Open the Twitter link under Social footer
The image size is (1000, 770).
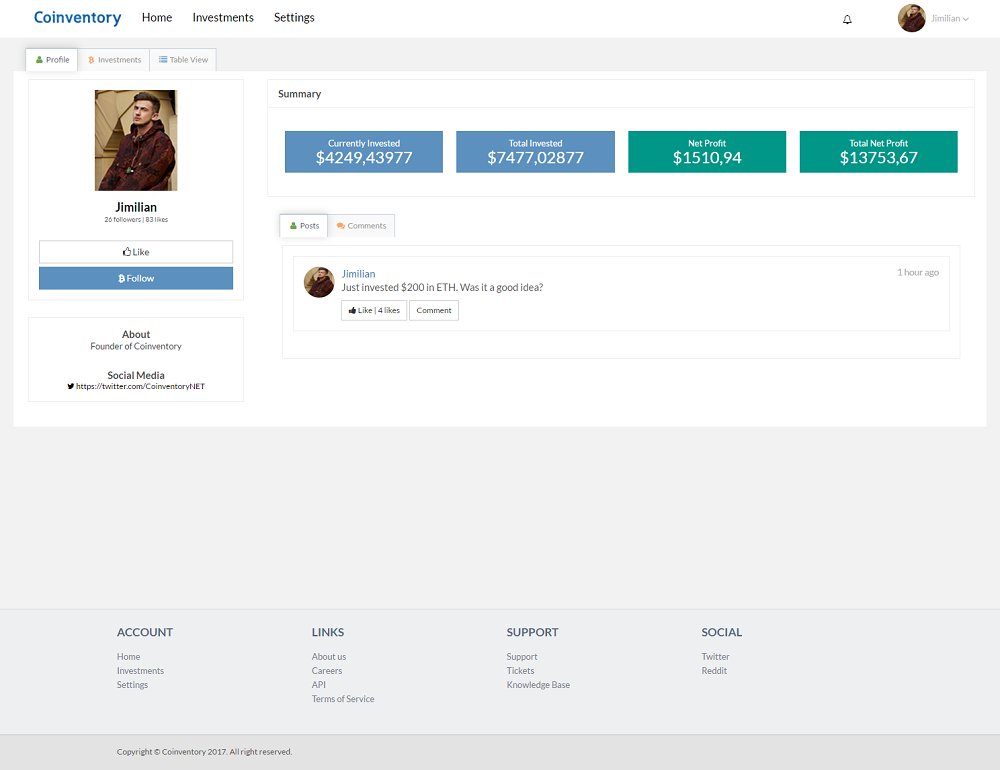coord(716,656)
